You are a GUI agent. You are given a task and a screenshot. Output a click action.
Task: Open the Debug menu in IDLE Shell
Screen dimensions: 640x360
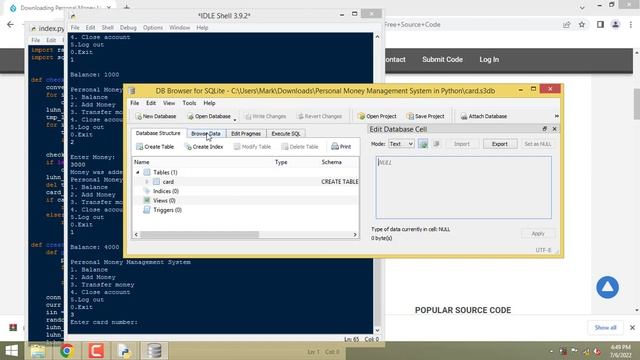[x=128, y=28]
